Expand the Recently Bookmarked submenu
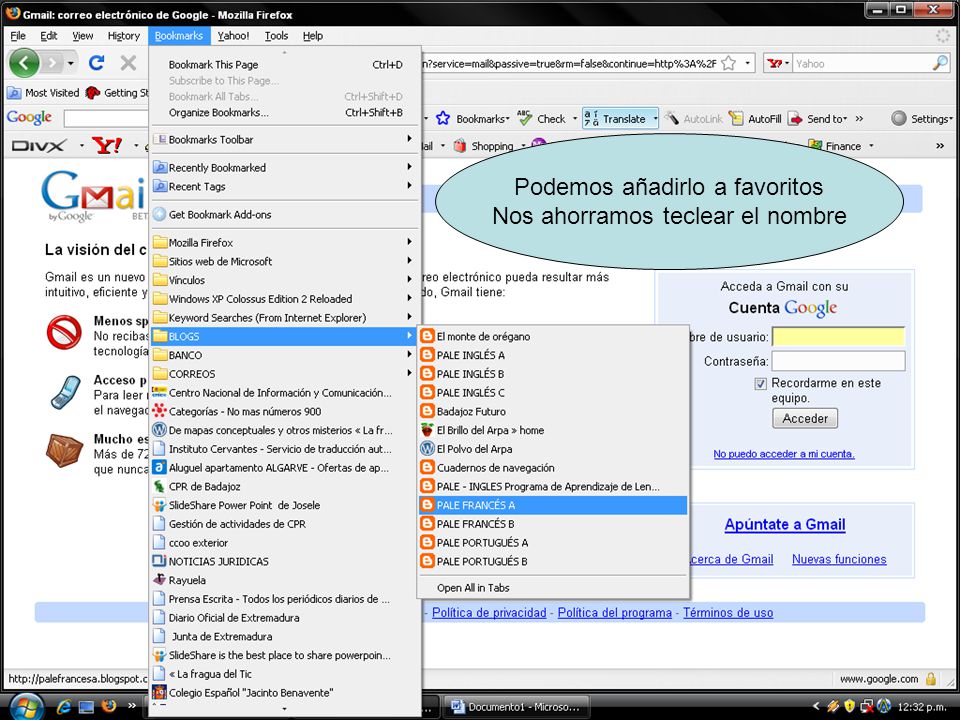This screenshot has width=960, height=720. [x=286, y=167]
